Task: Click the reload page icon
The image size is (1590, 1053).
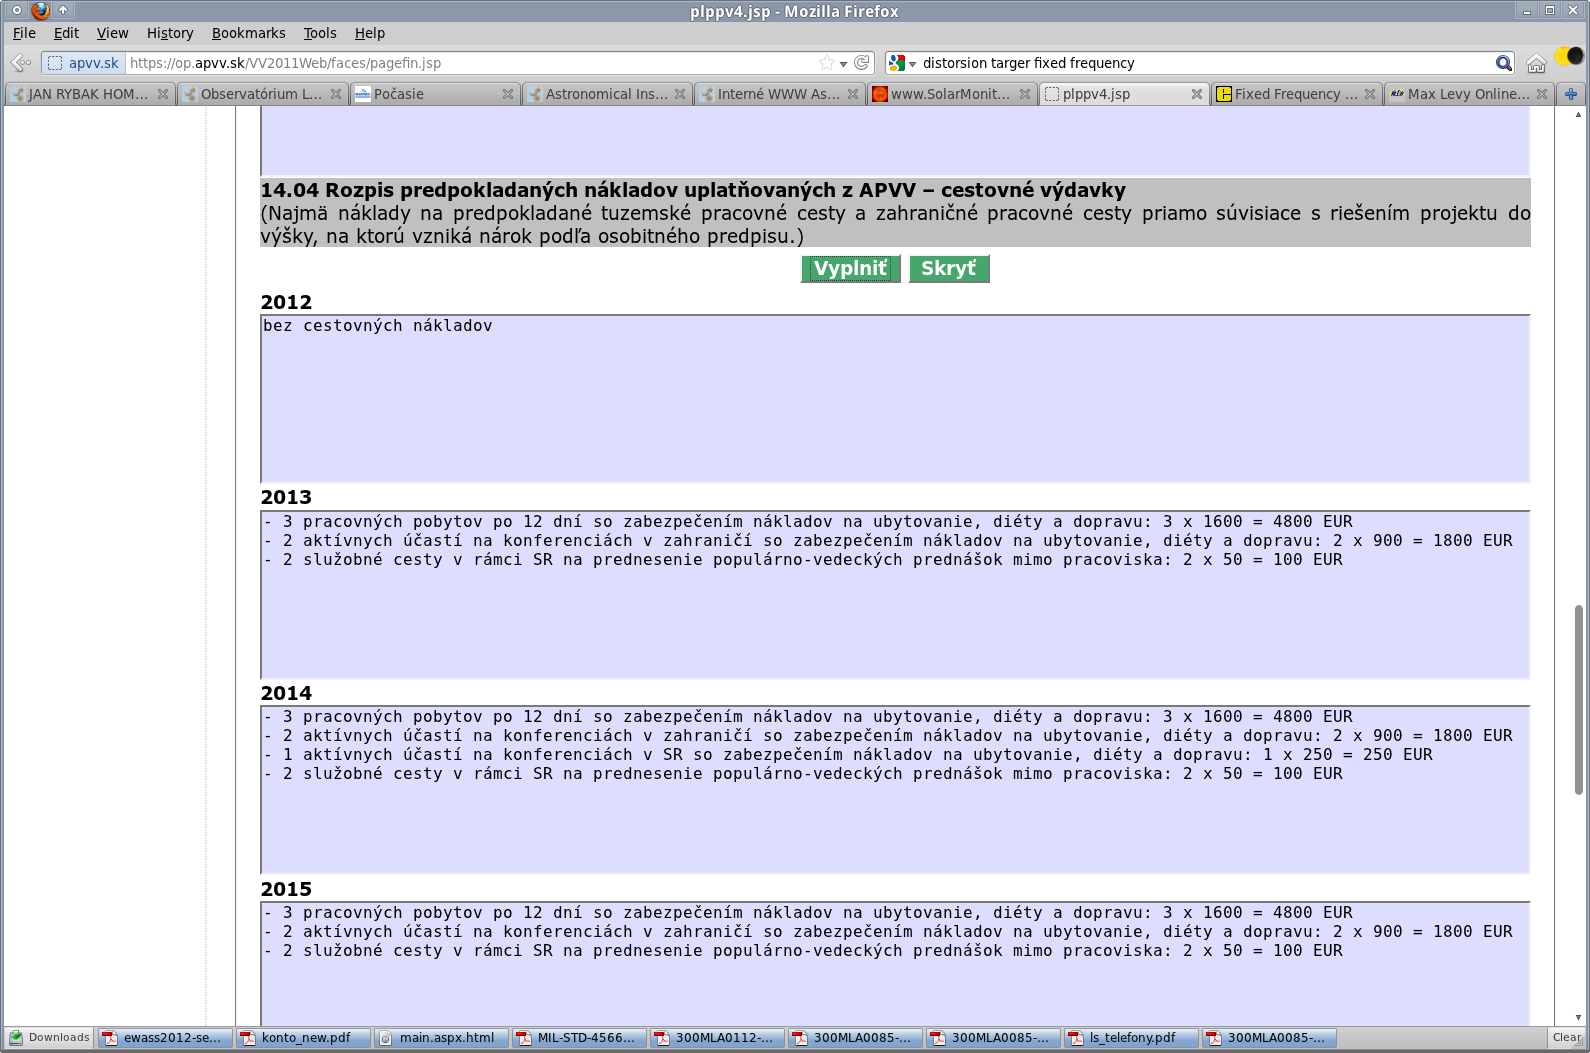Action: (862, 63)
